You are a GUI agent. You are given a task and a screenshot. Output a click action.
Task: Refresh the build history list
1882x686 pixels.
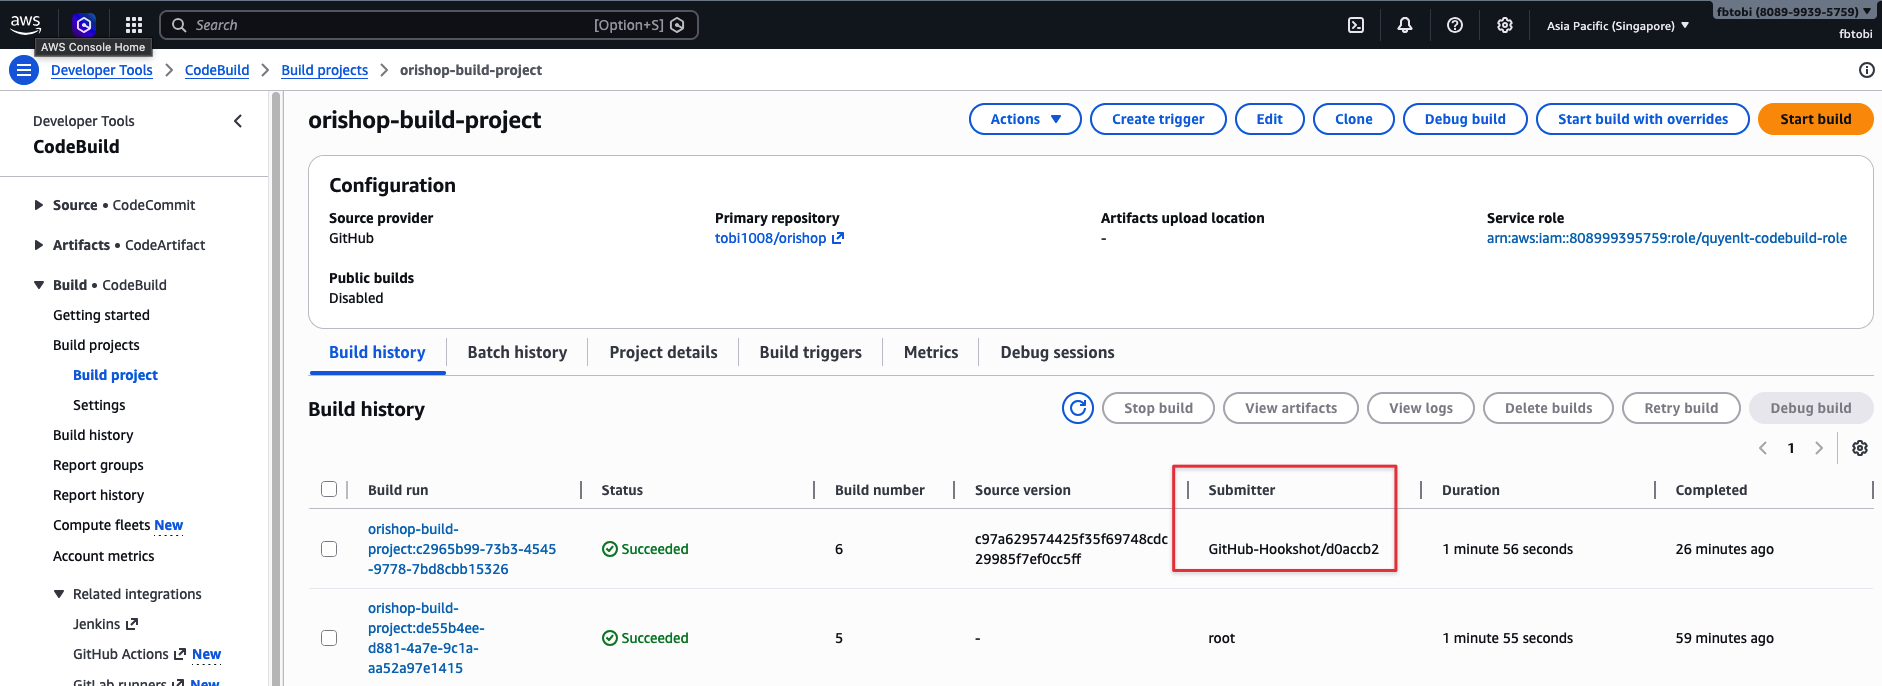pyautogui.click(x=1077, y=408)
